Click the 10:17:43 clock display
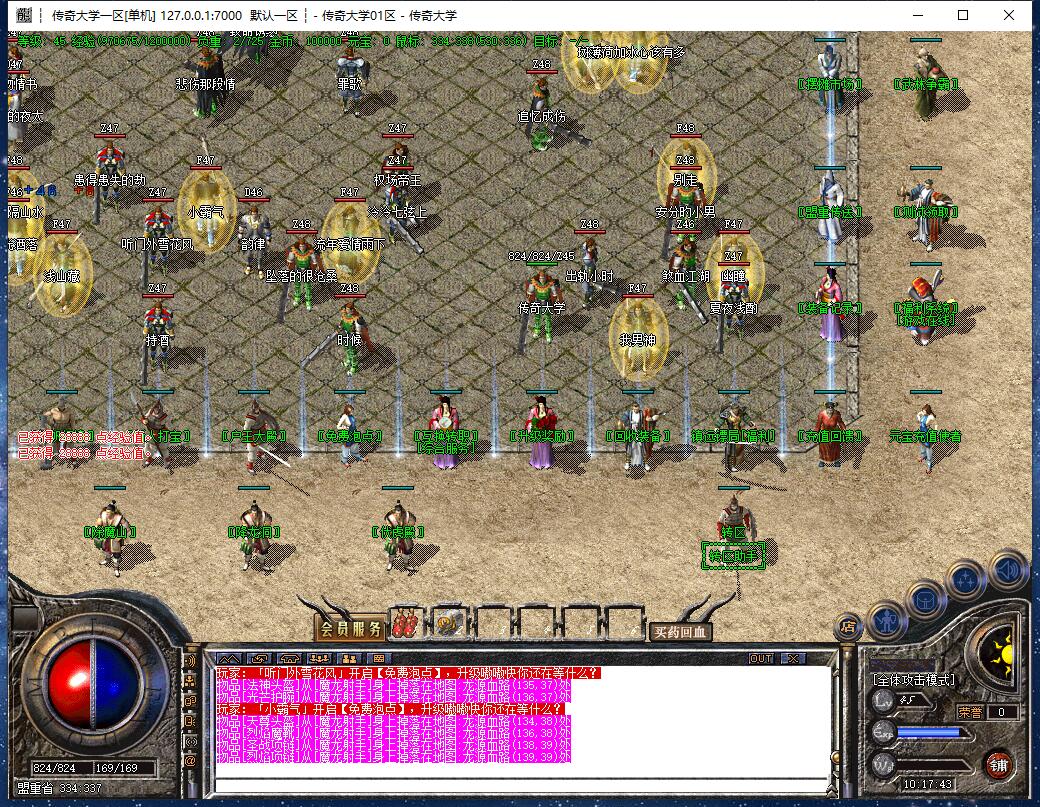 coord(927,784)
